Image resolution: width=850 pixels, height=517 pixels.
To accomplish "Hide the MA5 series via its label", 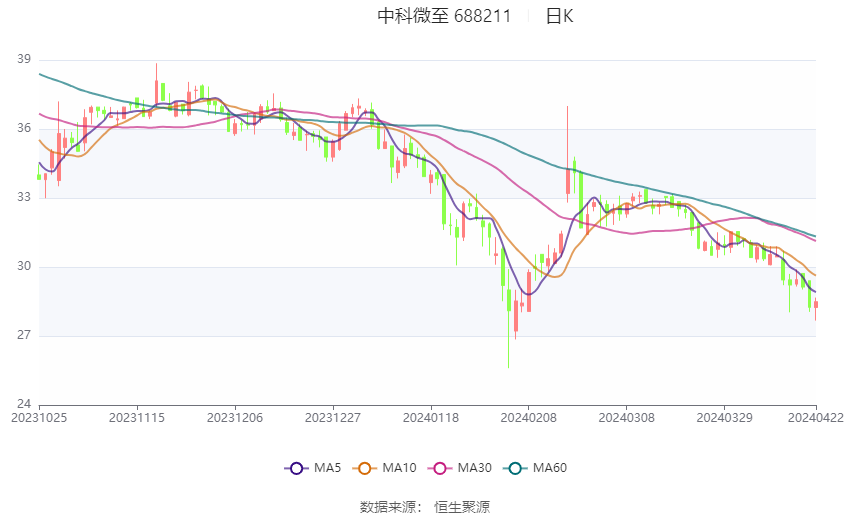I will (x=327, y=468).
